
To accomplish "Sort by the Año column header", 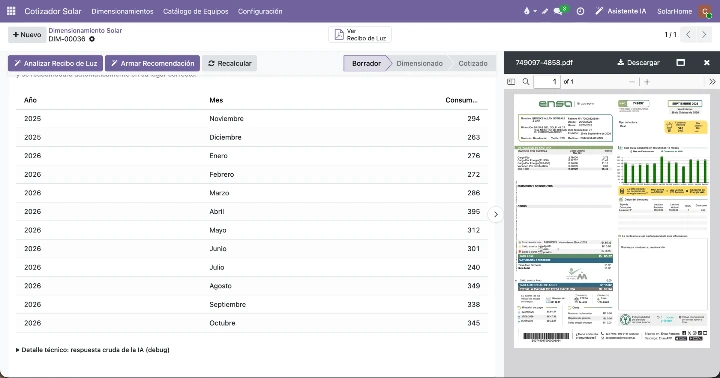I will click(30, 100).
